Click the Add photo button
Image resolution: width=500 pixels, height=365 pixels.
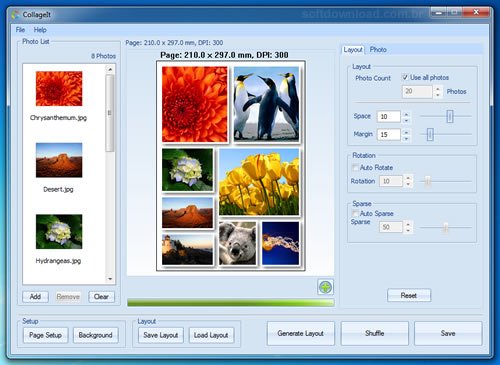35,297
